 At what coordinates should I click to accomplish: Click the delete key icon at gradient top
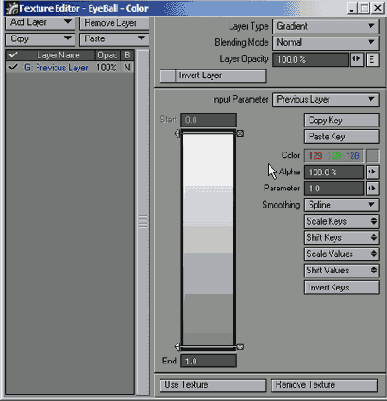click(240, 134)
